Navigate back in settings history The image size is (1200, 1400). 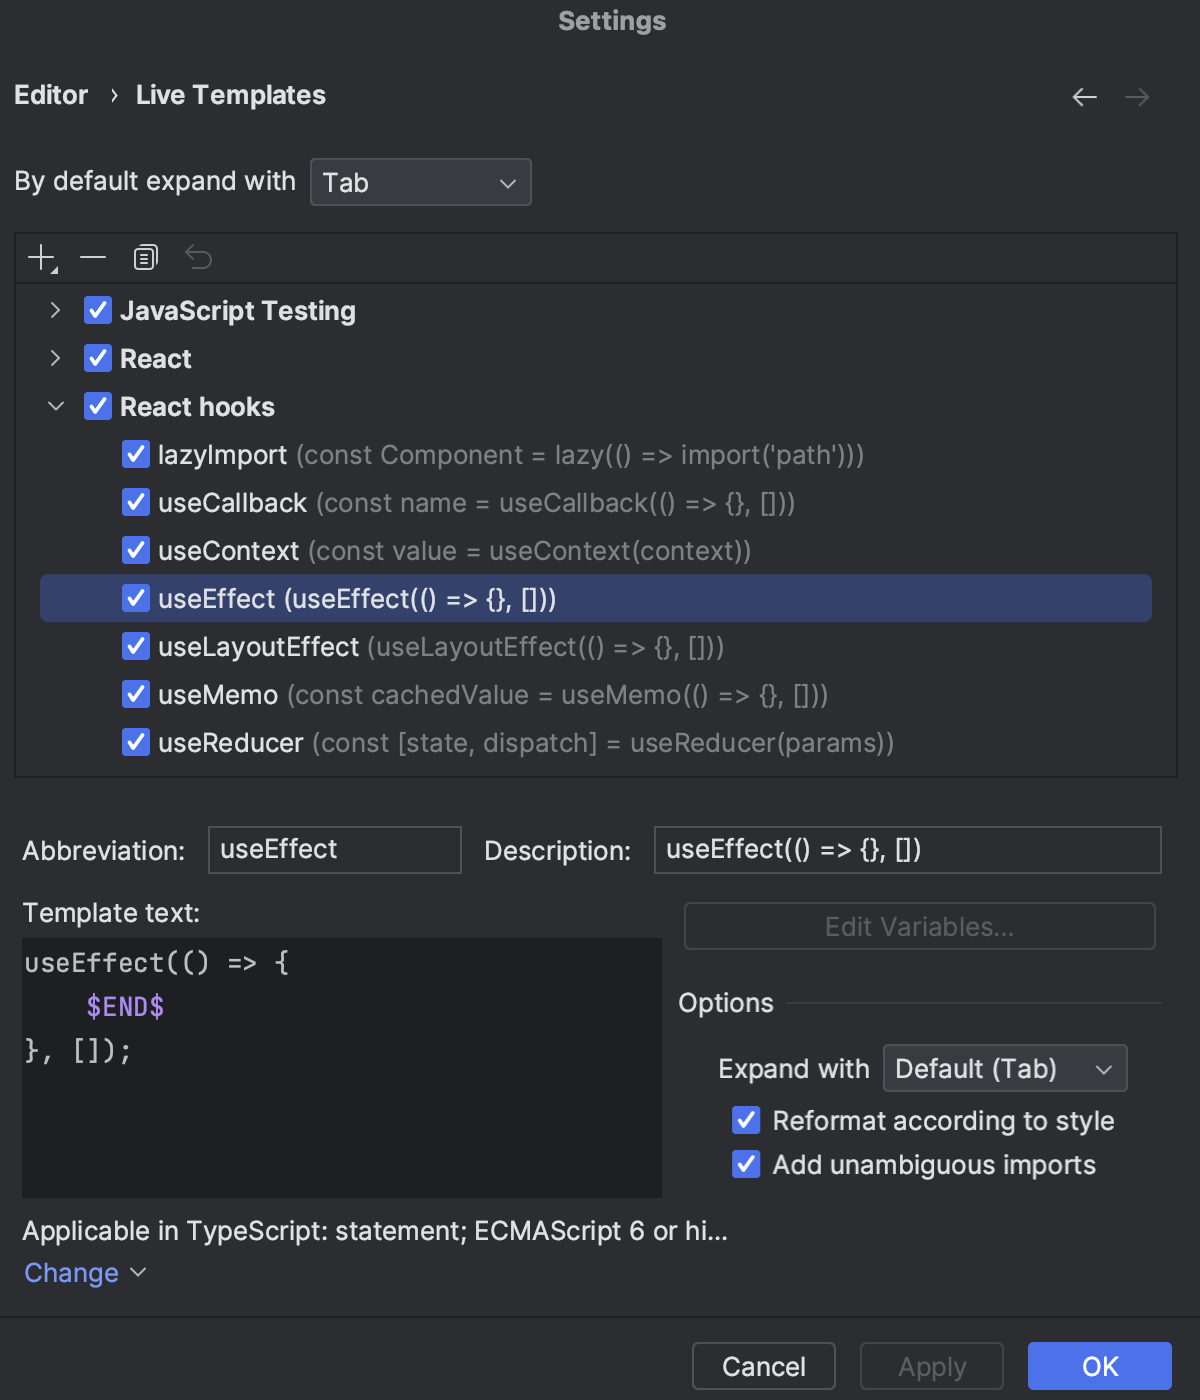pyautogui.click(x=1084, y=97)
